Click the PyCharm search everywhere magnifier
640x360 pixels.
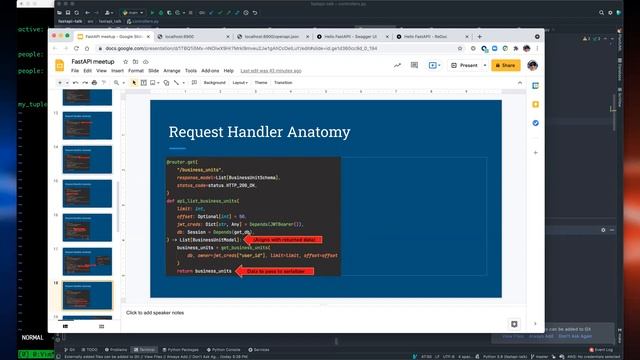click(x=601, y=13)
